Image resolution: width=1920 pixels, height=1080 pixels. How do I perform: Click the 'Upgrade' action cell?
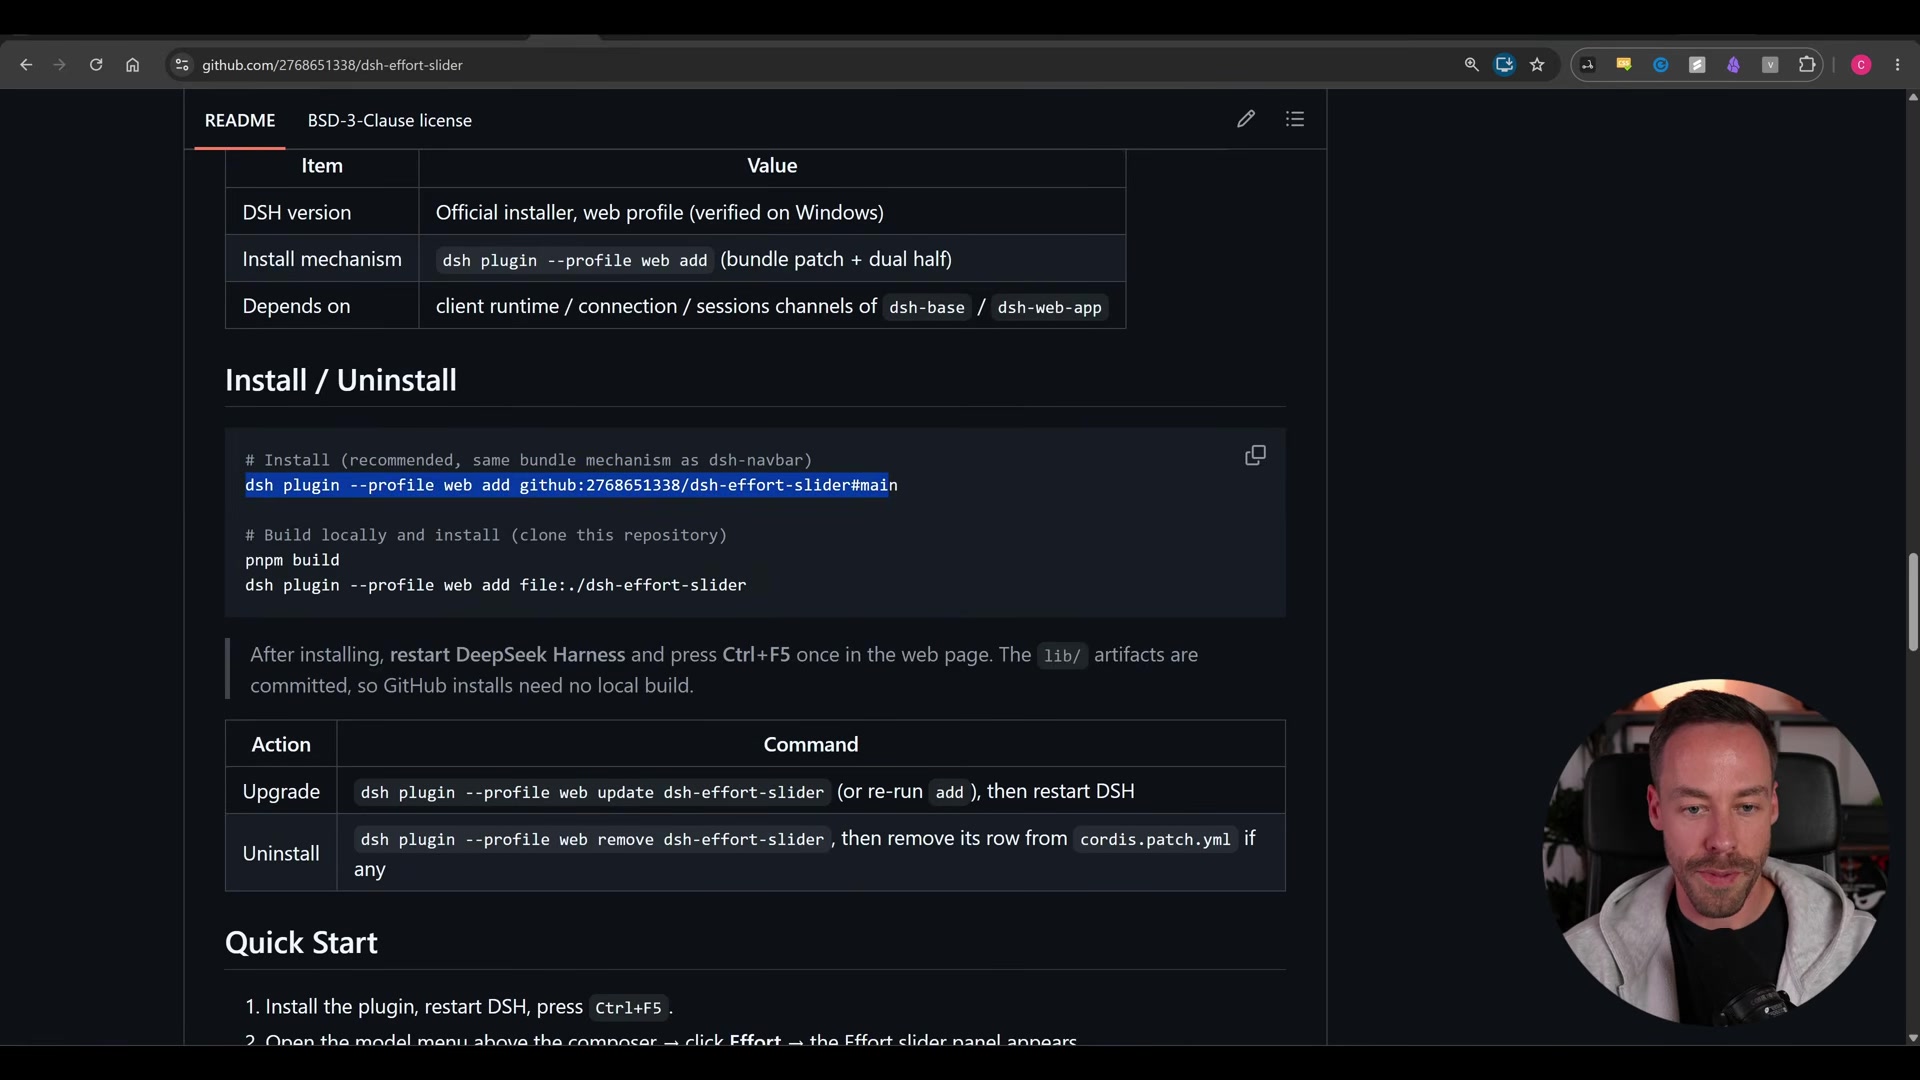pyautogui.click(x=281, y=791)
